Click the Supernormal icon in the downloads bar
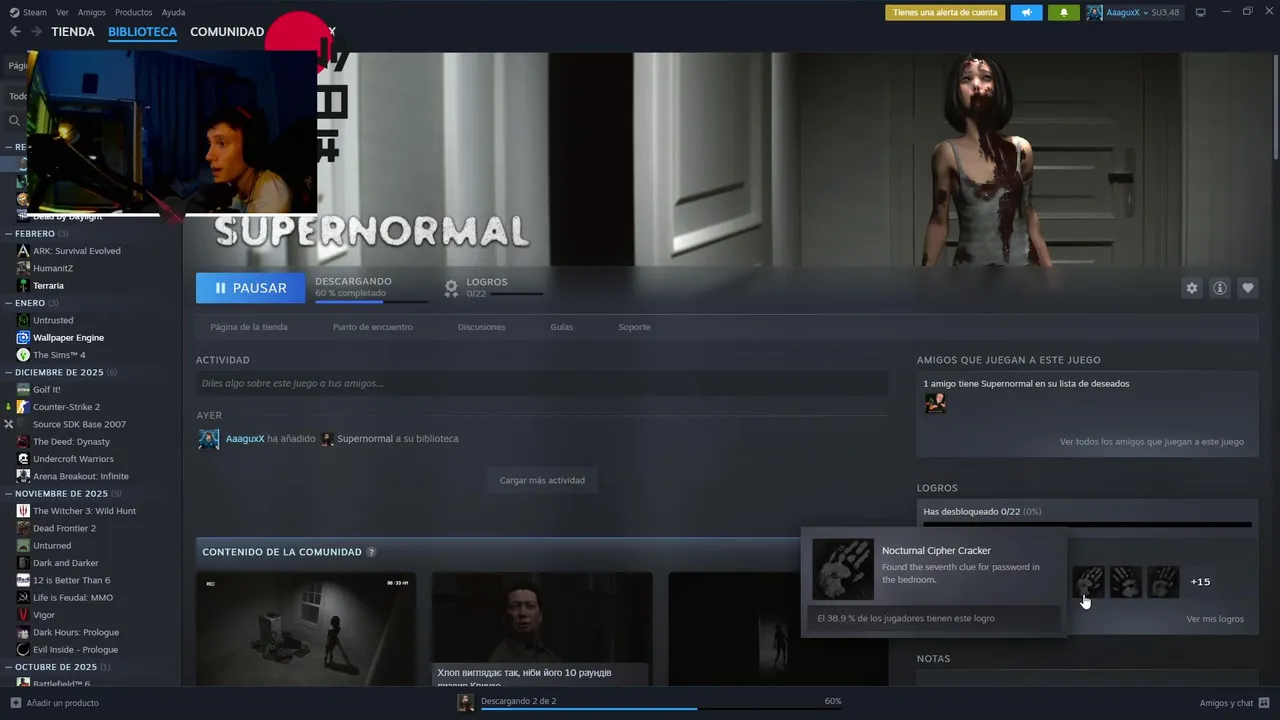 465,702
